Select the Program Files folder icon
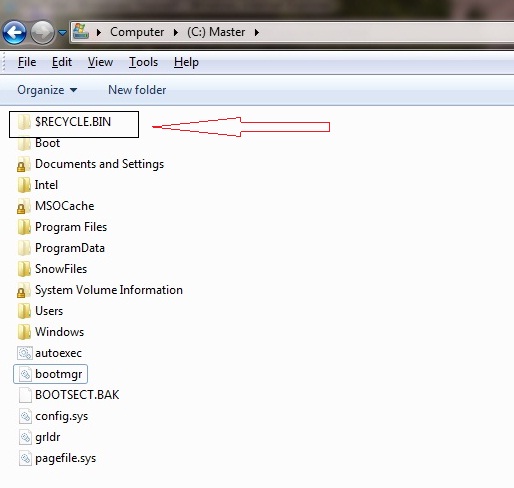The width and height of the screenshot is (514, 488). (24, 227)
